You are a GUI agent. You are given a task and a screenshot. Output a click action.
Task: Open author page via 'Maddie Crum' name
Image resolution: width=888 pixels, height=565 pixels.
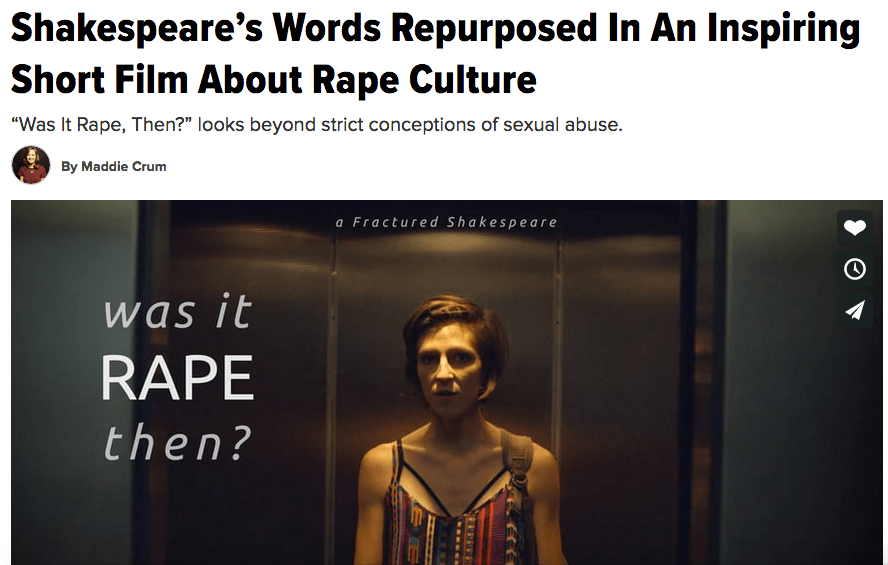[124, 166]
